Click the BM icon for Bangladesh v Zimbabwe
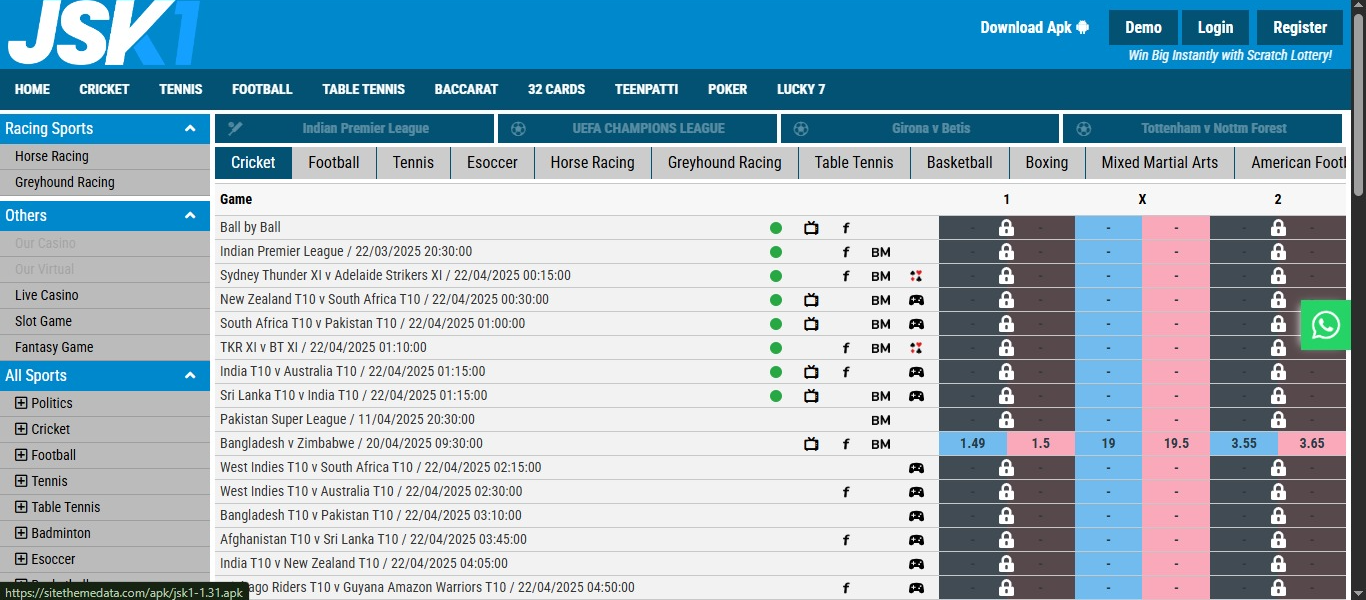Image resolution: width=1366 pixels, height=600 pixels. (x=880, y=444)
